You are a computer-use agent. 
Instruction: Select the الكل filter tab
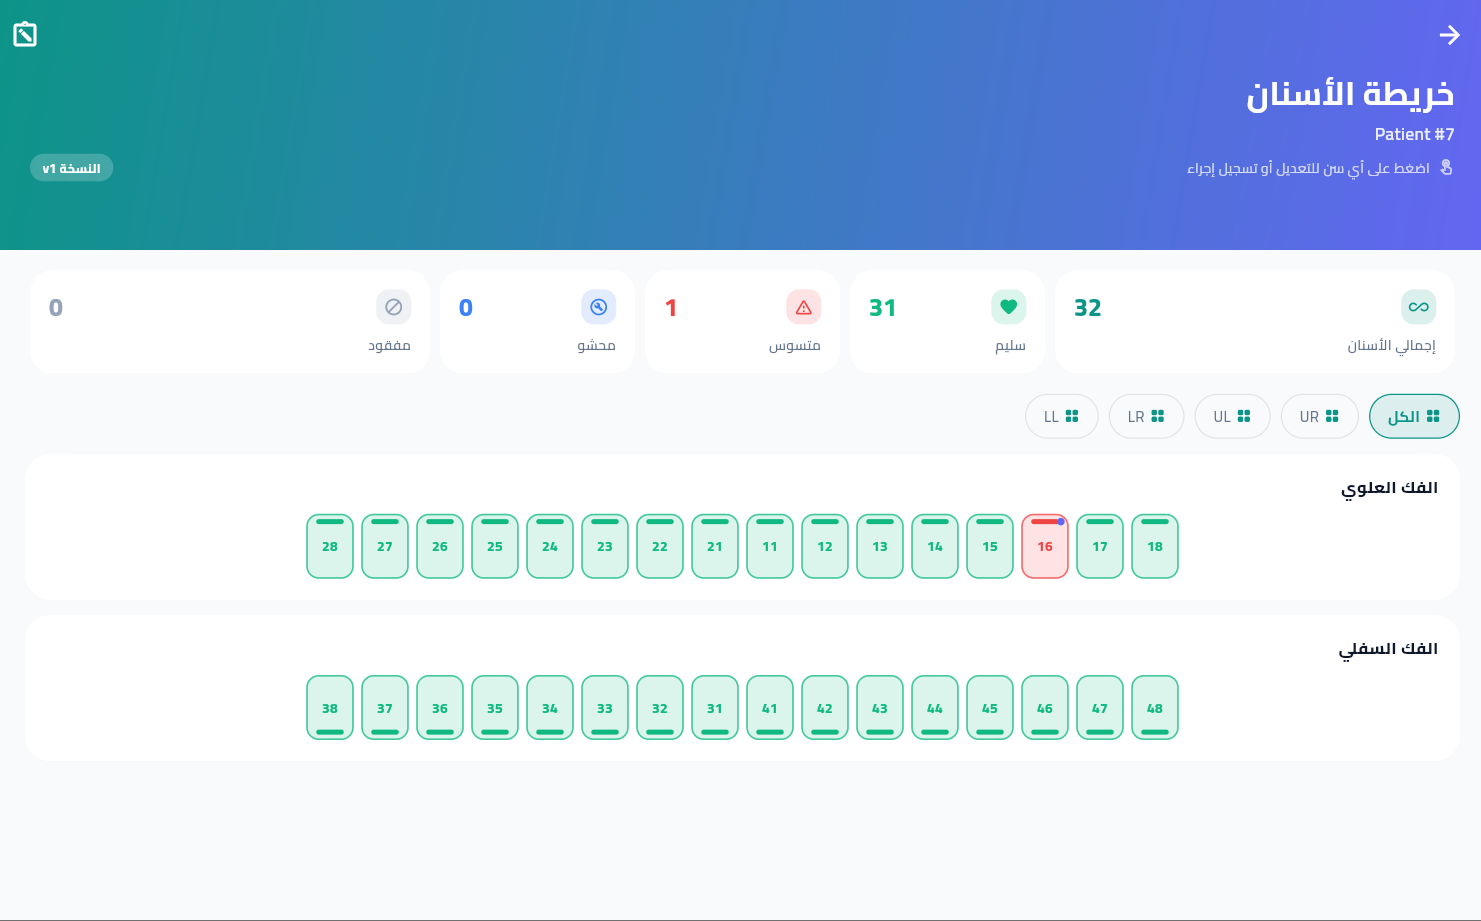[x=1414, y=416]
